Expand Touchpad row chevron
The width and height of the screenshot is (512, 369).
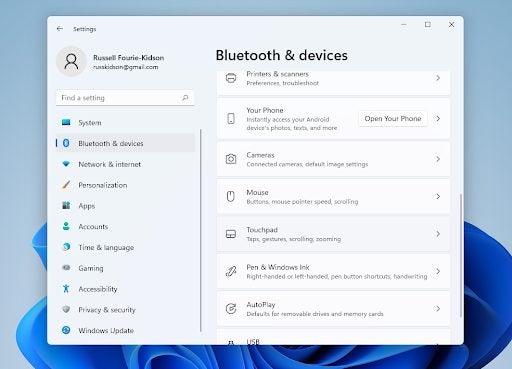point(438,234)
